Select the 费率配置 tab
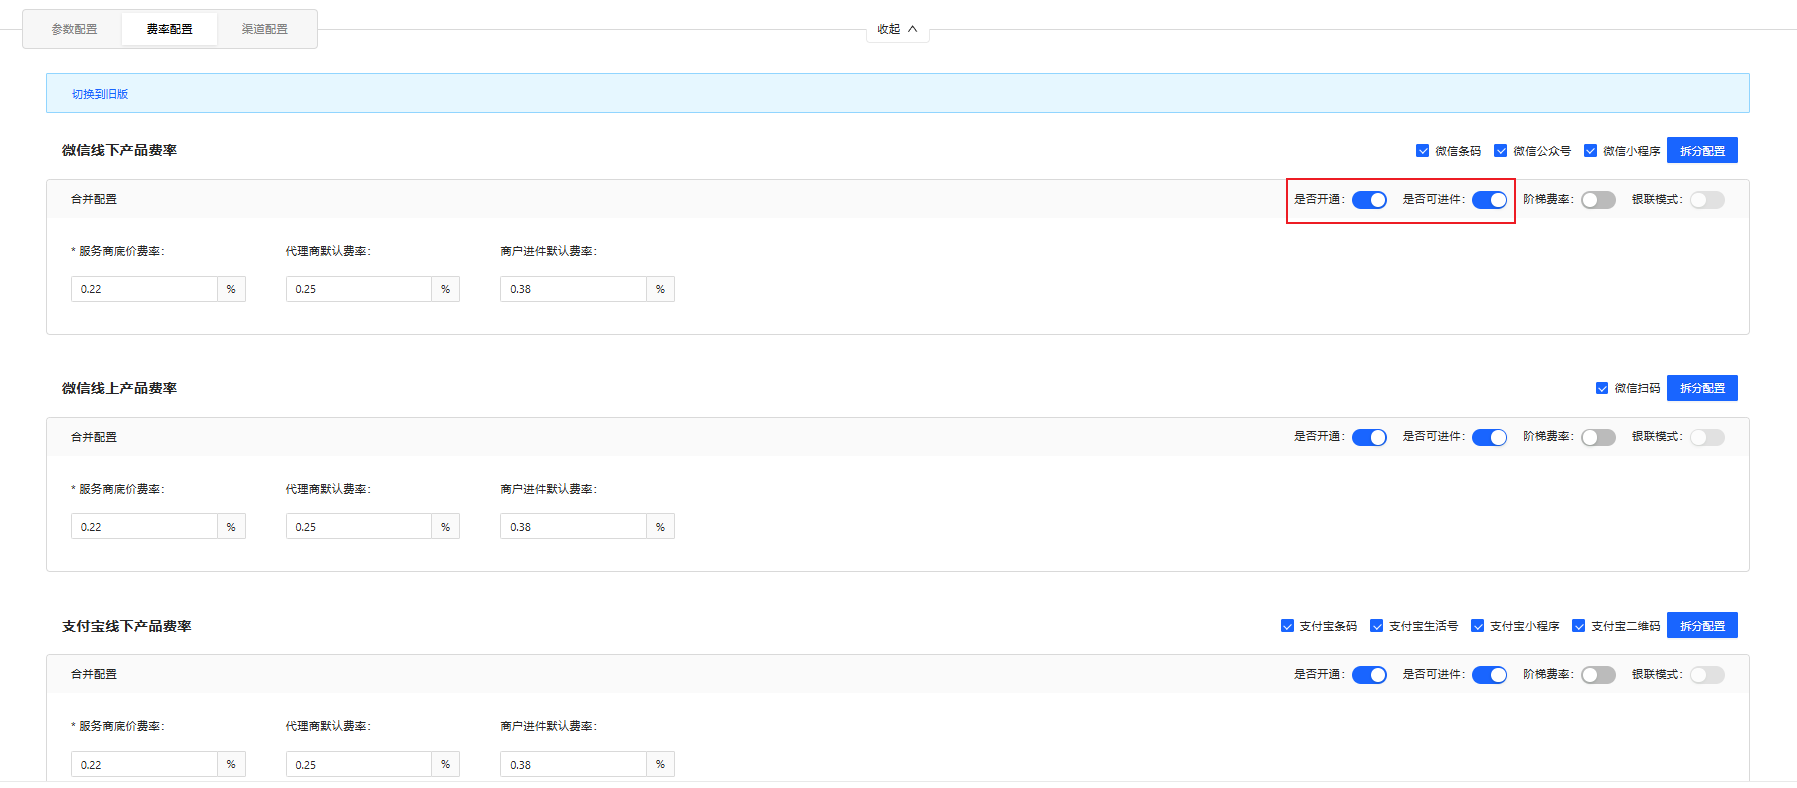This screenshot has width=1797, height=788. 169,29
